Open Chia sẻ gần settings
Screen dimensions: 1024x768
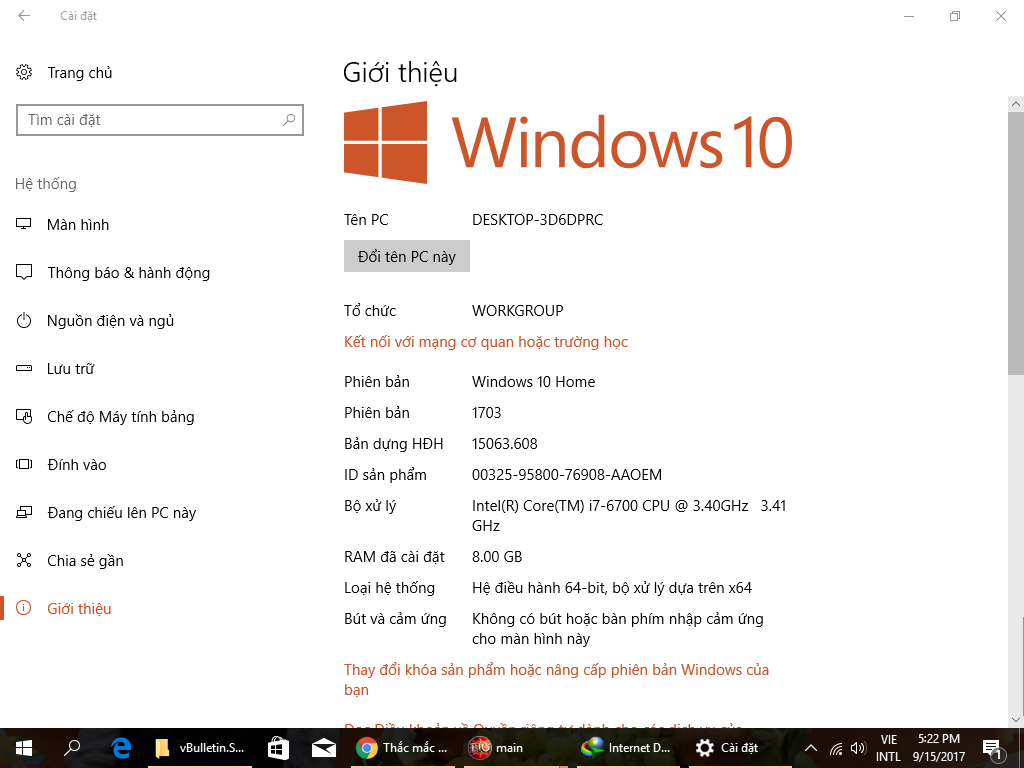pyautogui.click(x=85, y=561)
